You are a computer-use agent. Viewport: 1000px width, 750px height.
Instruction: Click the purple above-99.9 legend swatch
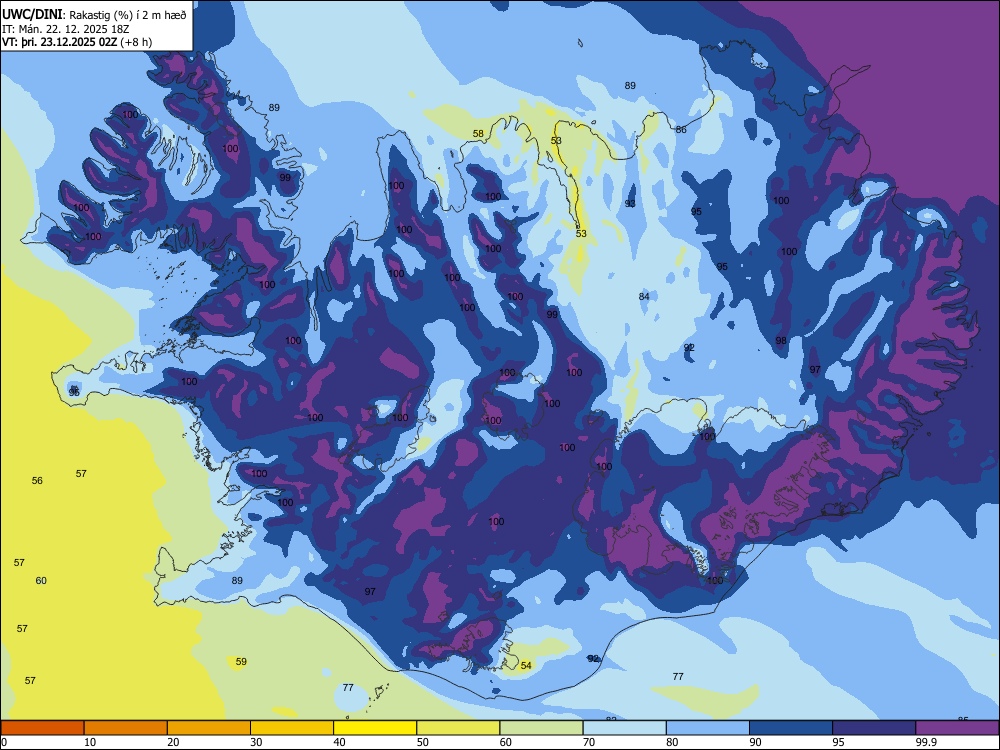(x=957, y=728)
